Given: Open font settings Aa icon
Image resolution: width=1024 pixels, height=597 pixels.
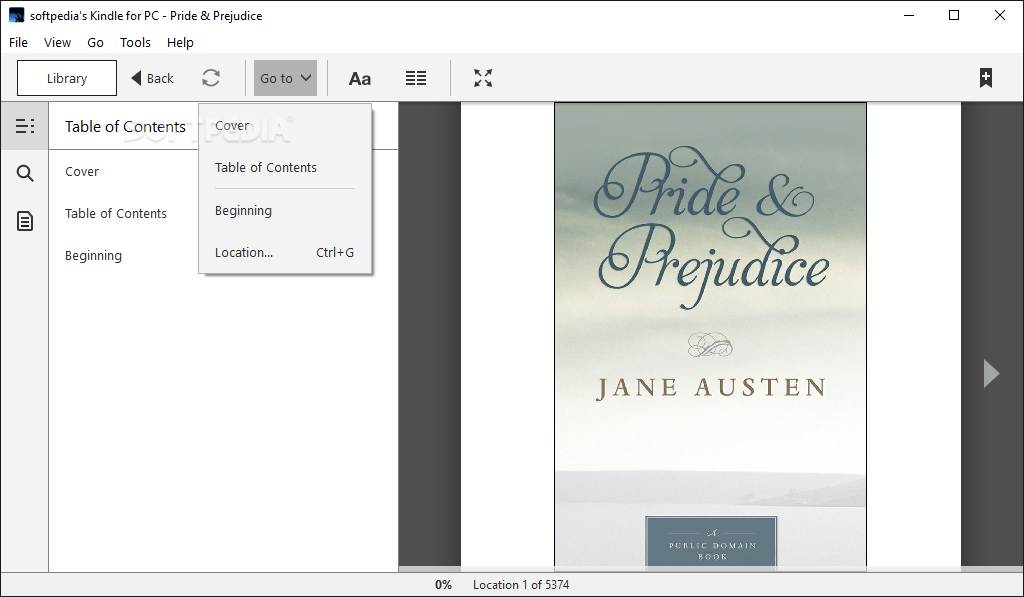Looking at the screenshot, I should coord(360,78).
